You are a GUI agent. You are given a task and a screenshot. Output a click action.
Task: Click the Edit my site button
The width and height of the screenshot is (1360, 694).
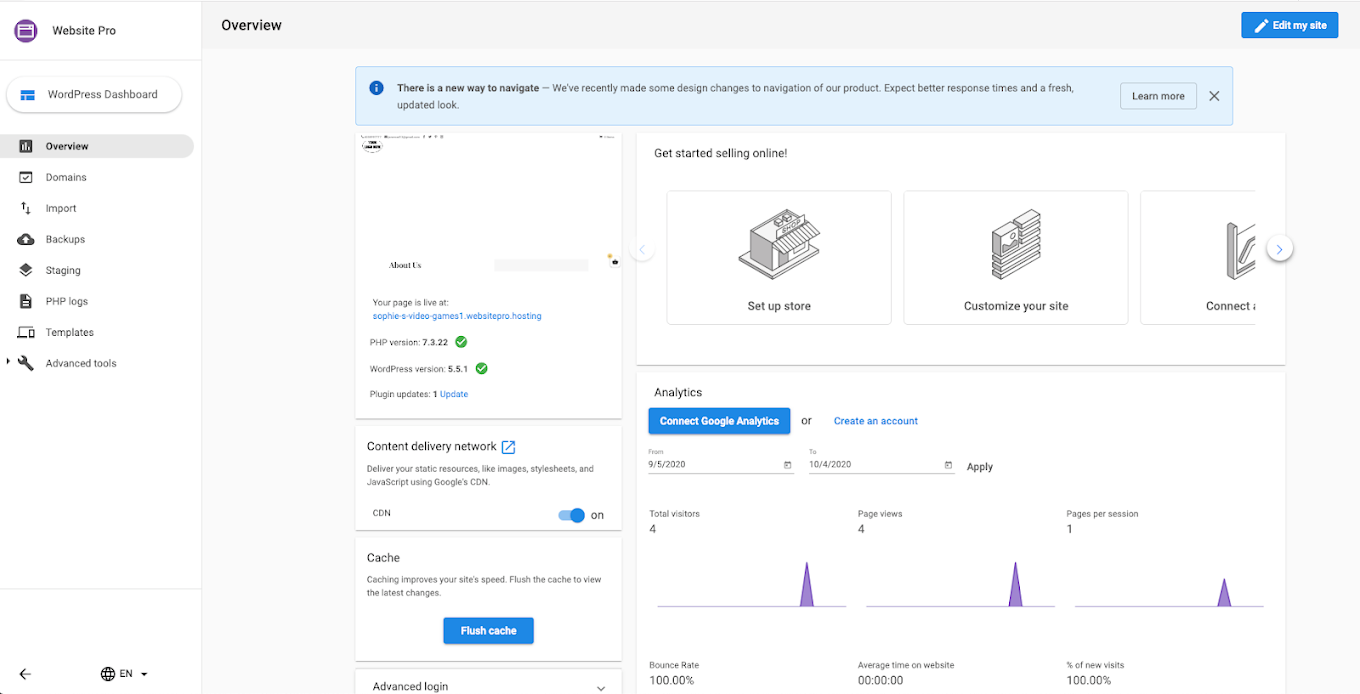[x=1289, y=26]
